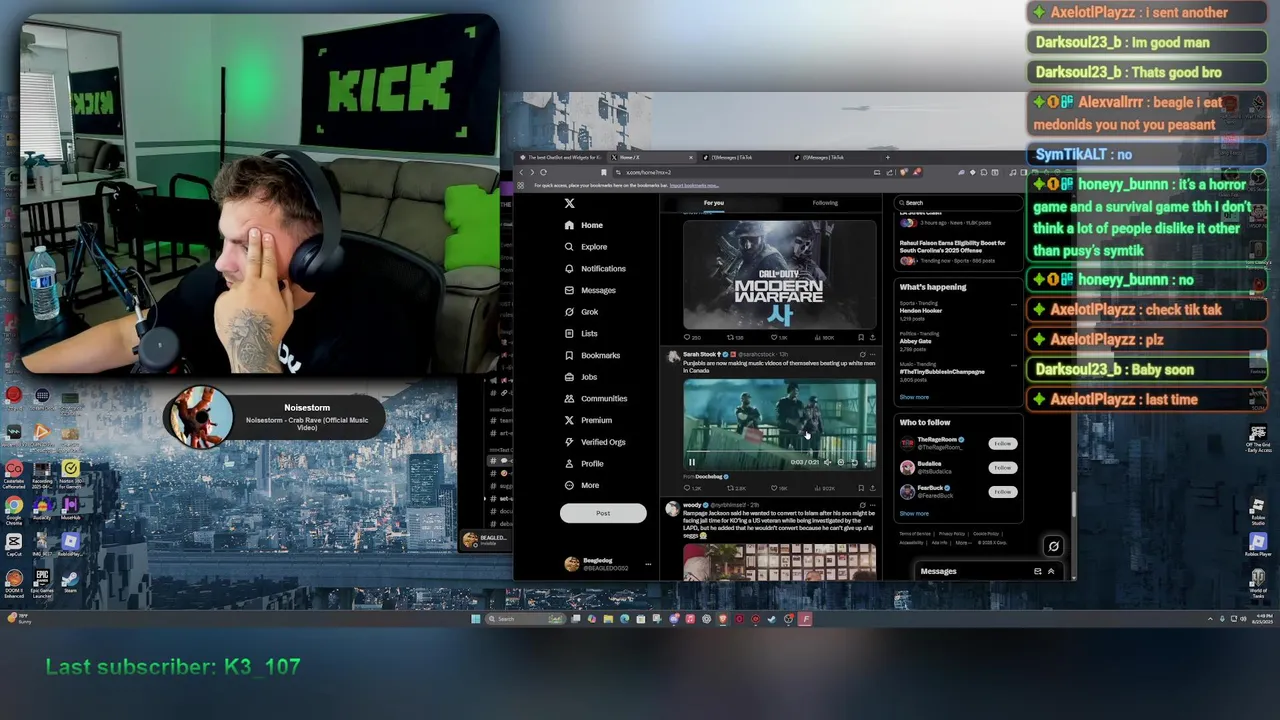Mute the playing video's sound
The width and height of the screenshot is (1280, 720).
(827, 462)
